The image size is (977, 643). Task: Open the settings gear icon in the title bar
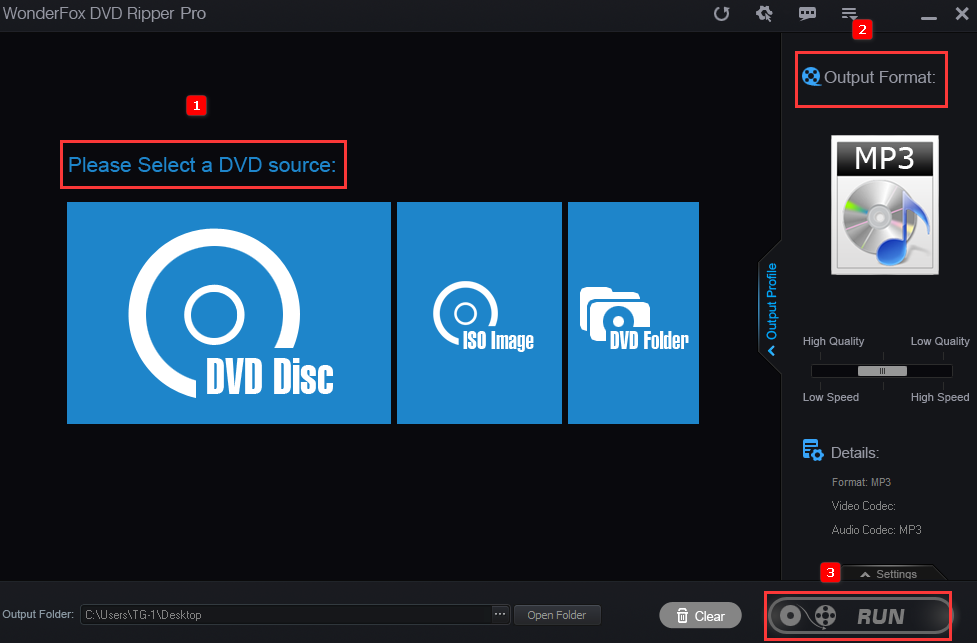[763, 14]
